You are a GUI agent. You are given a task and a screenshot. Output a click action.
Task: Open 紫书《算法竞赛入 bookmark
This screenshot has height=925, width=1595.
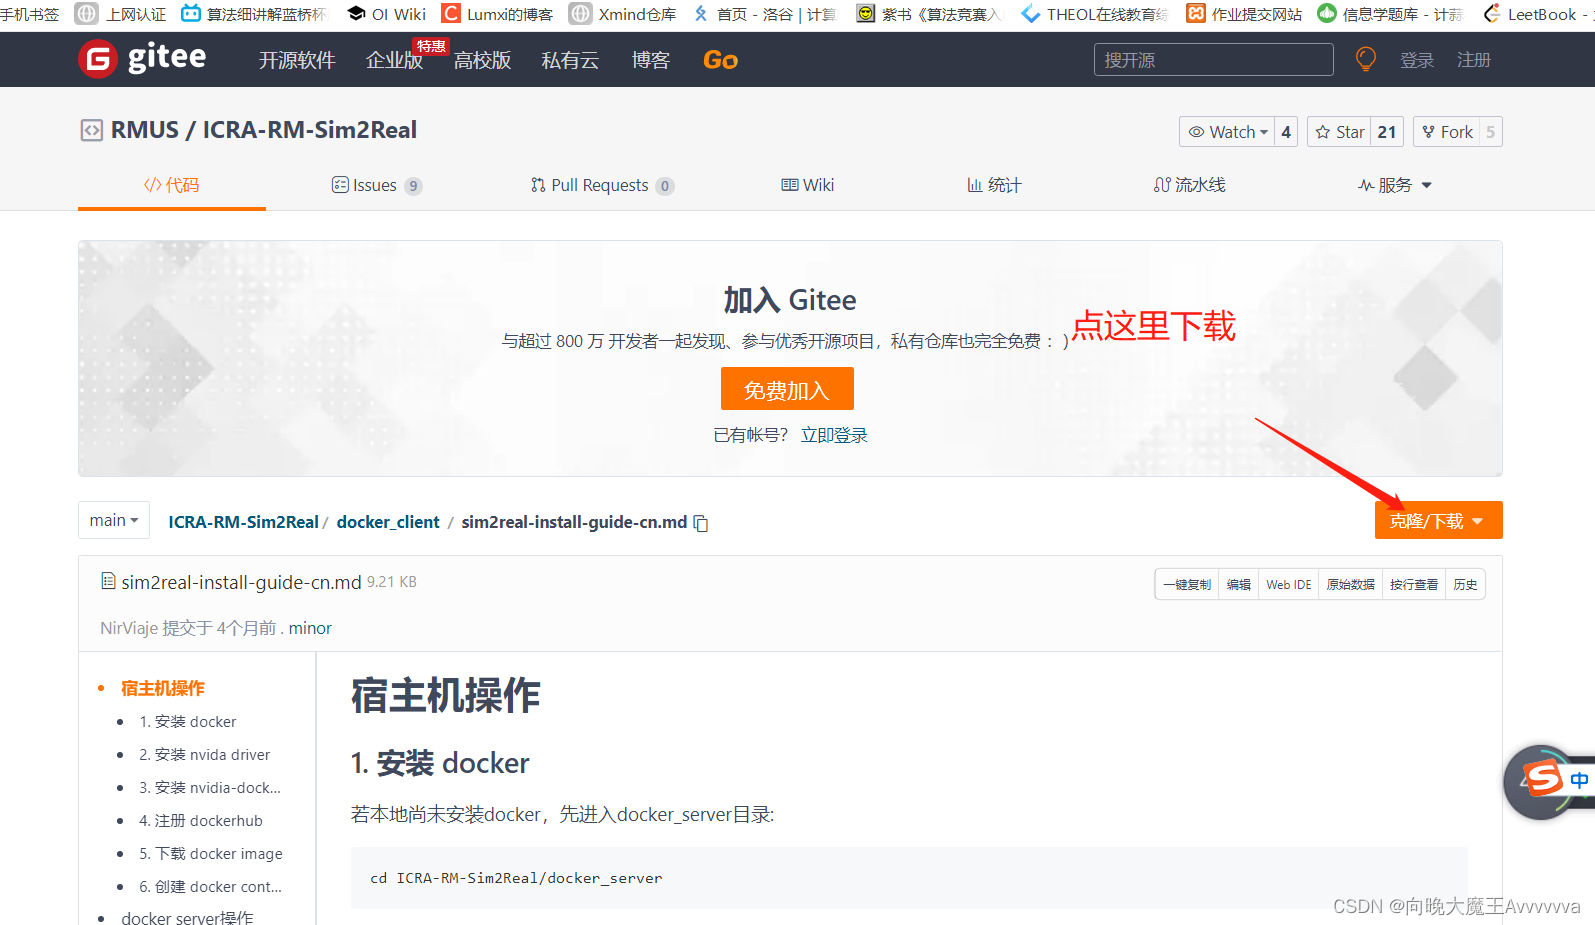point(929,14)
